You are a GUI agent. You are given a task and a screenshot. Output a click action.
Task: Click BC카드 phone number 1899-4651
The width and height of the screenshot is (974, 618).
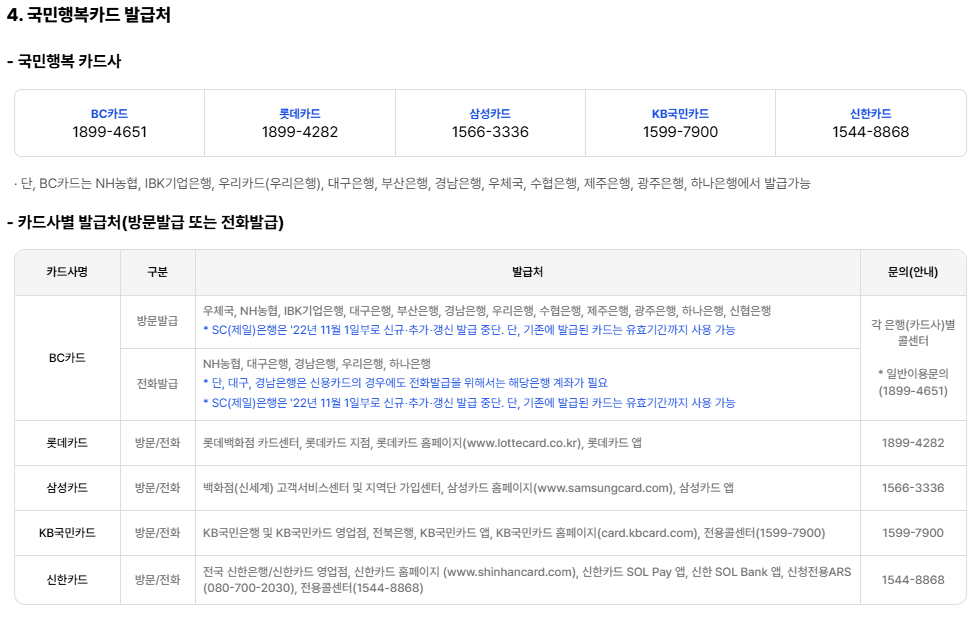(x=107, y=131)
